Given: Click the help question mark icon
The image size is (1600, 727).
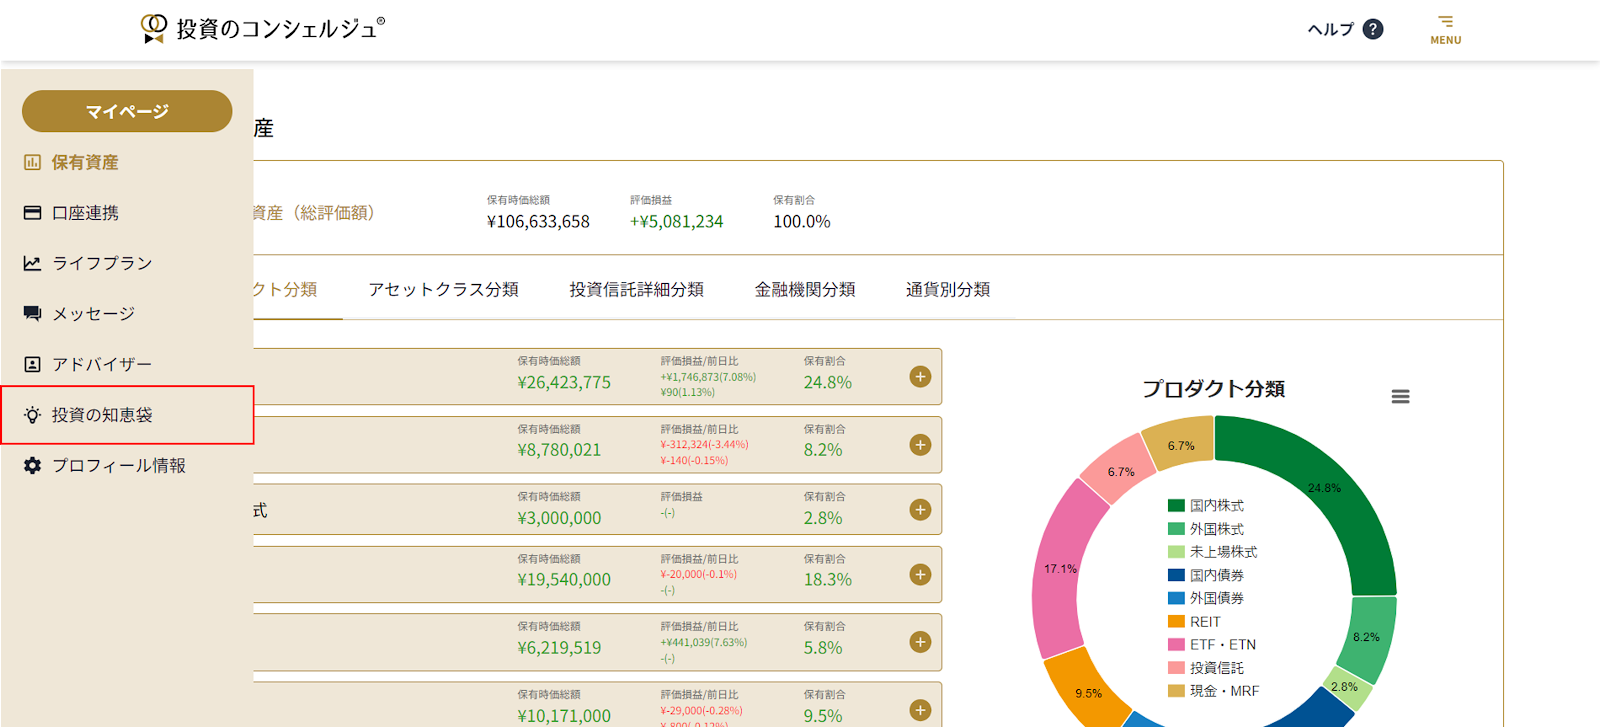Looking at the screenshot, I should pos(1373,29).
